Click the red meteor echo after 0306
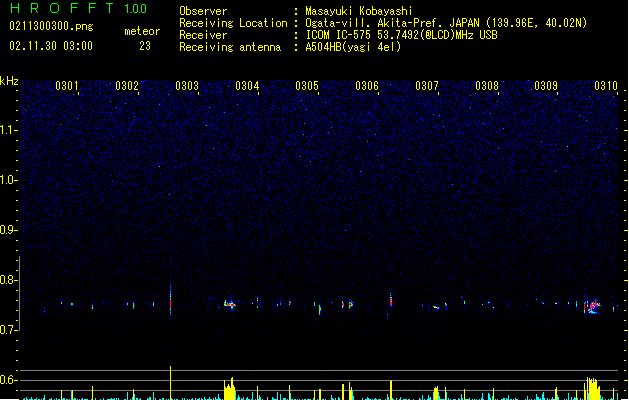This screenshot has width=629, height=400. [x=391, y=300]
